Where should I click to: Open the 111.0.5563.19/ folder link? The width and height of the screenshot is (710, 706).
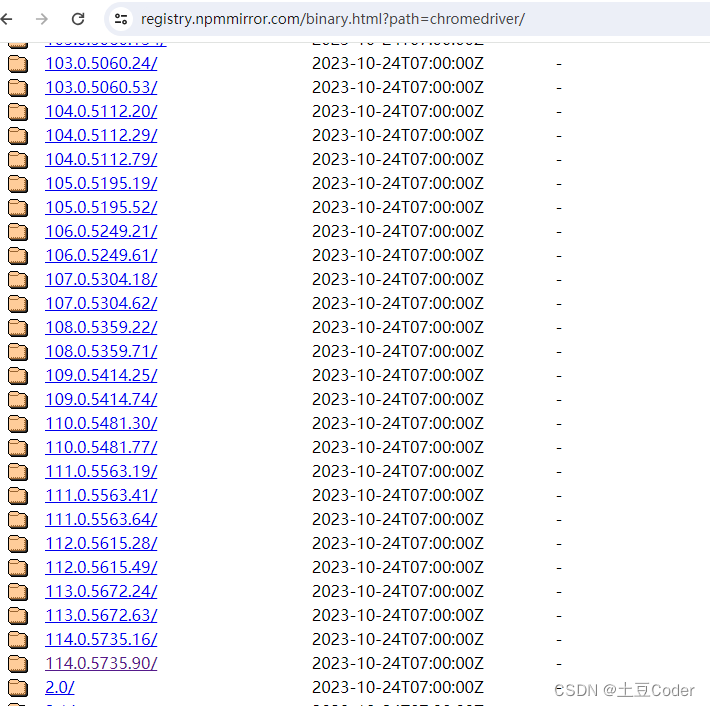101,471
